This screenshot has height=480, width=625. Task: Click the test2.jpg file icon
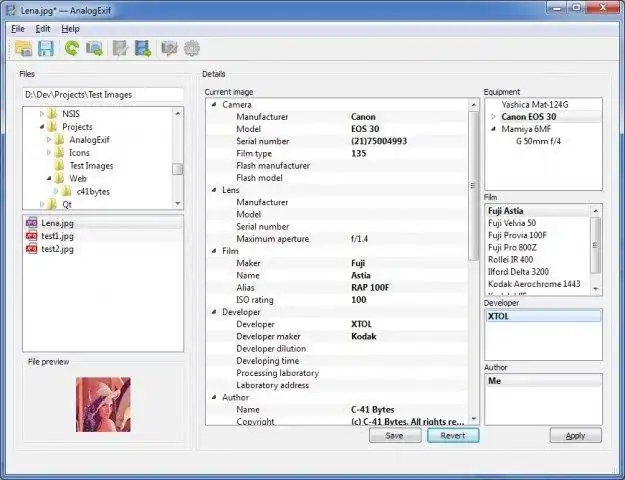pyautogui.click(x=31, y=249)
